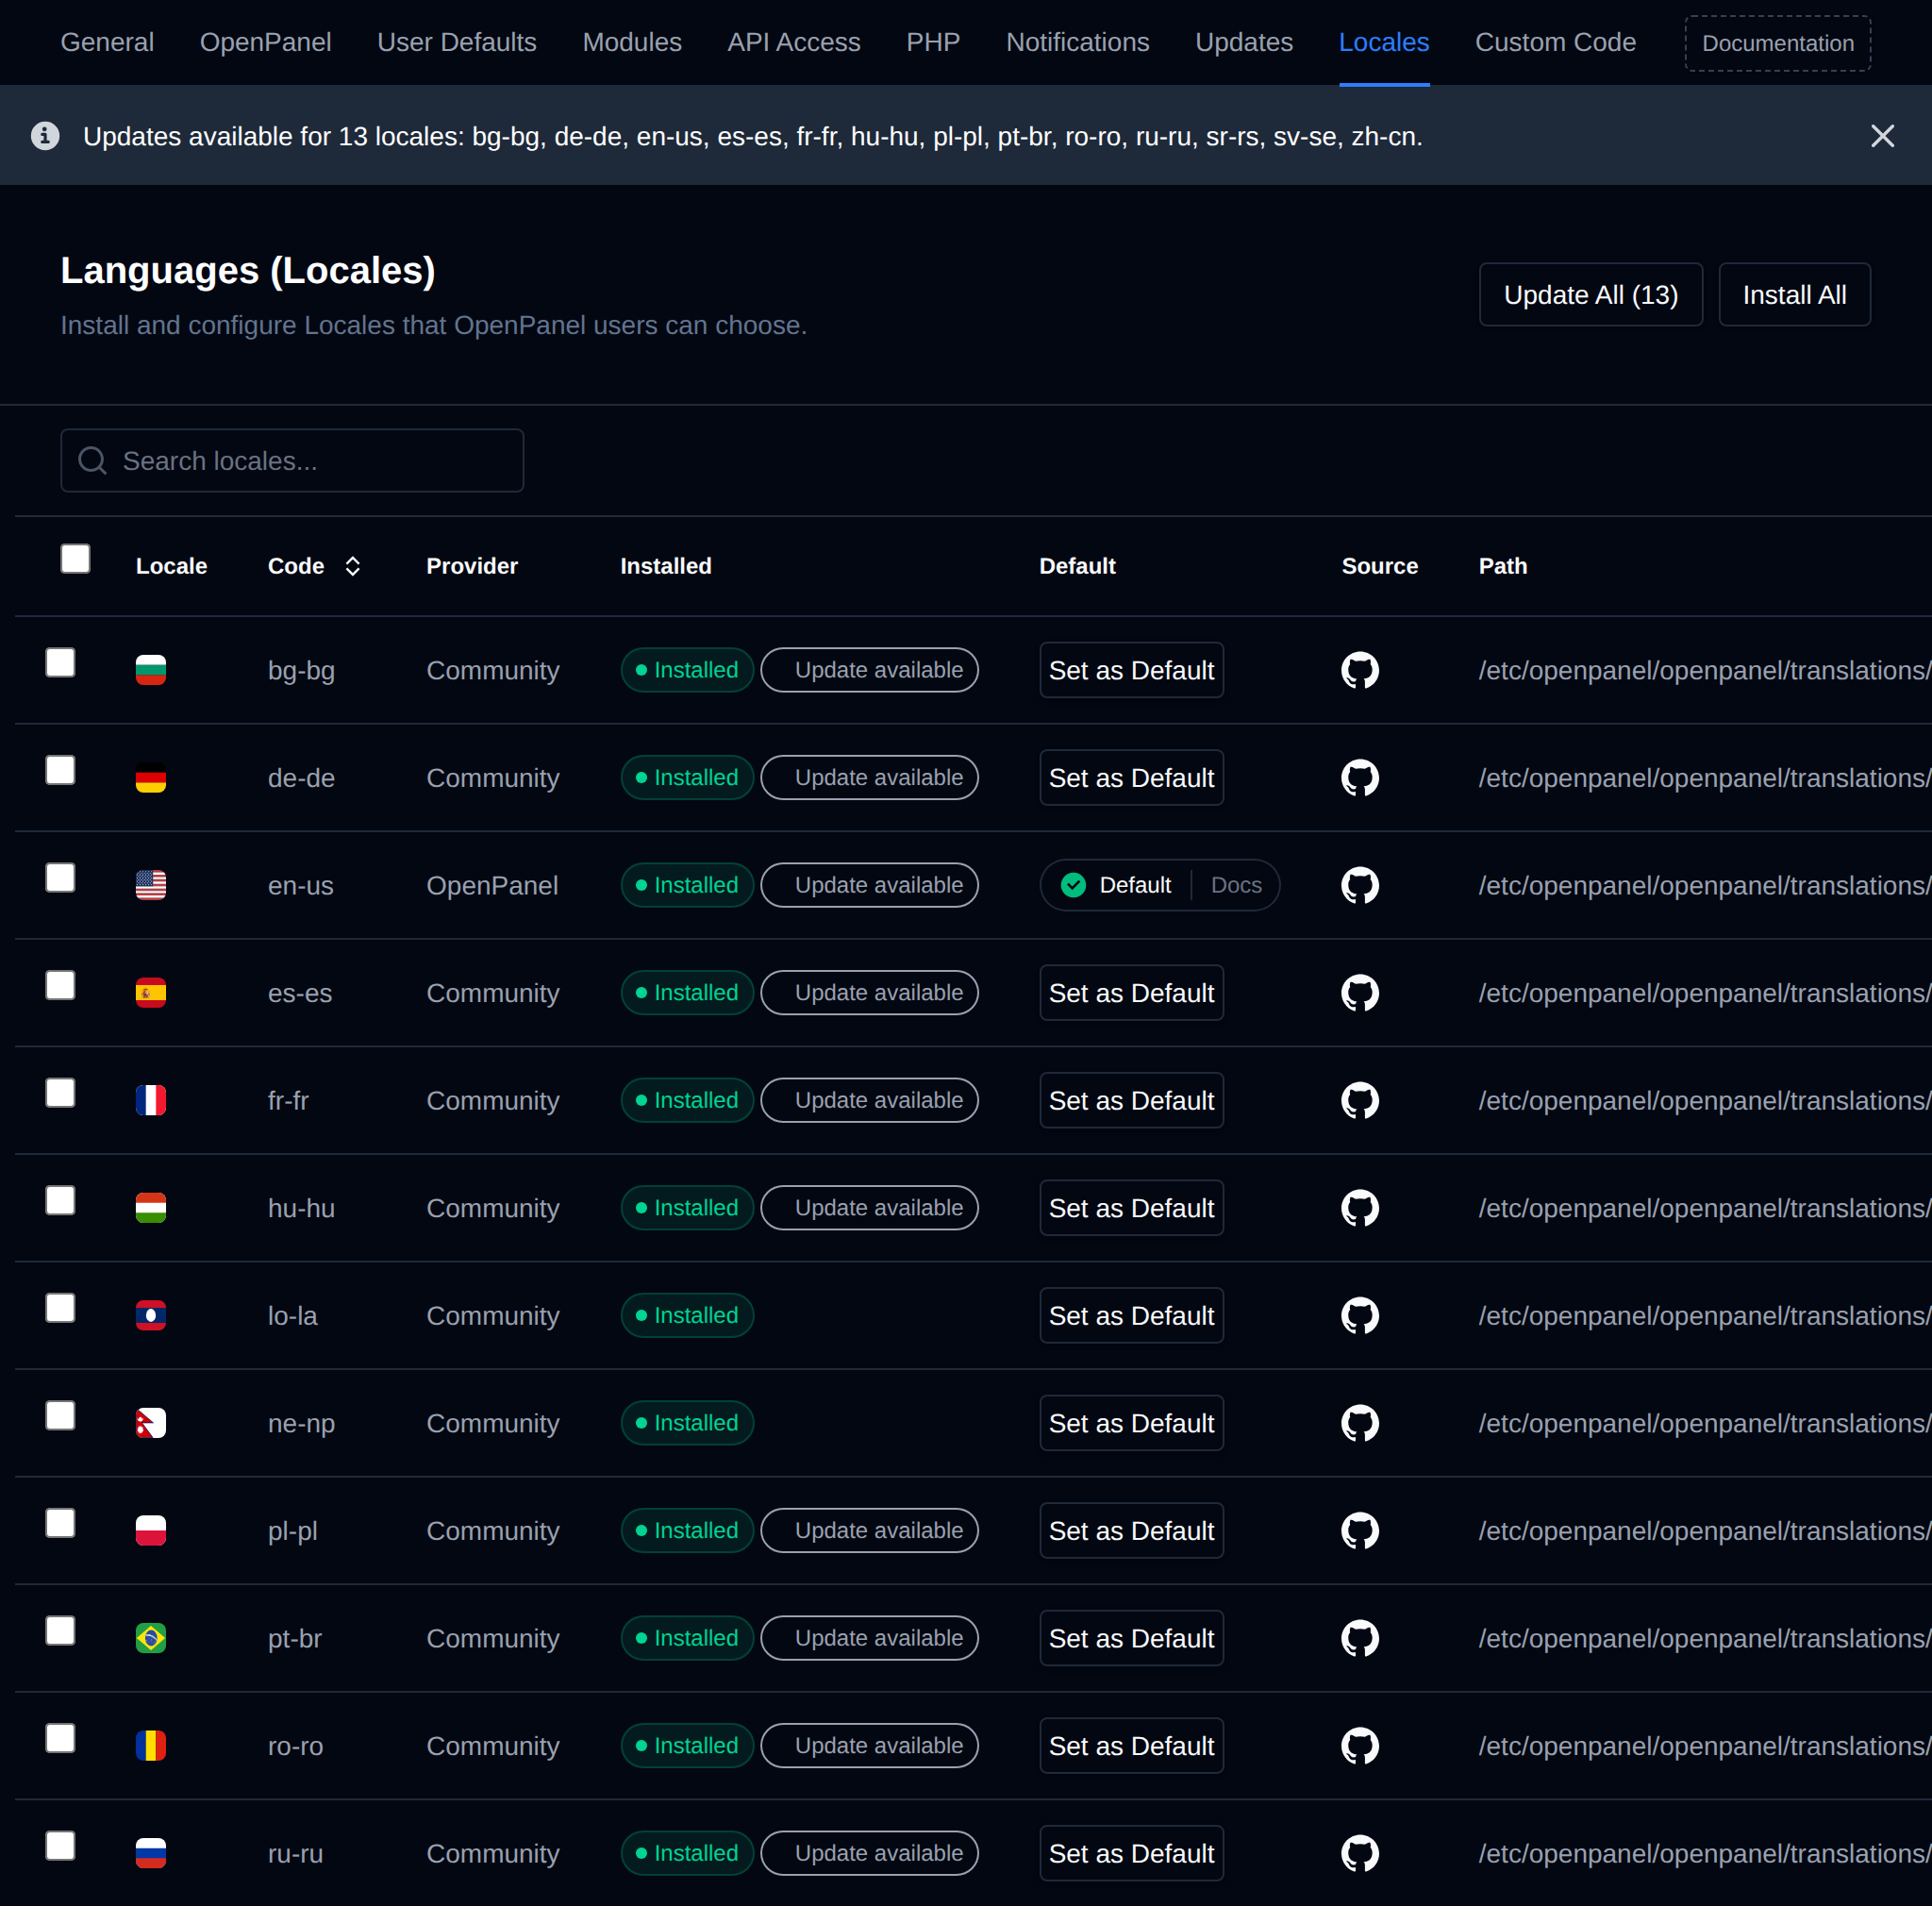Open Docs link in en-us row
The image size is (1932, 1906).
pos(1236,885)
